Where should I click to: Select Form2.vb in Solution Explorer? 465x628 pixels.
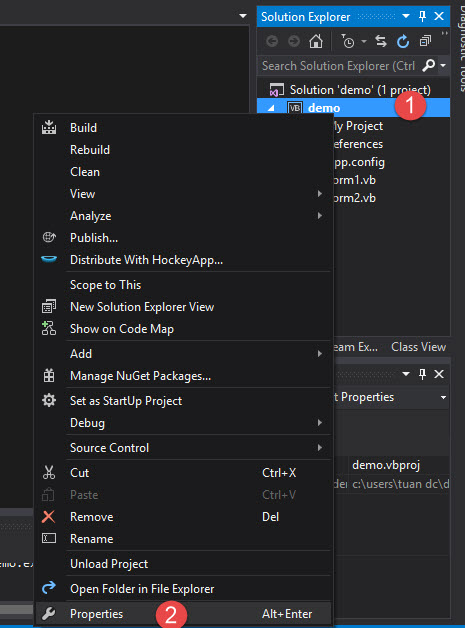(x=354, y=198)
